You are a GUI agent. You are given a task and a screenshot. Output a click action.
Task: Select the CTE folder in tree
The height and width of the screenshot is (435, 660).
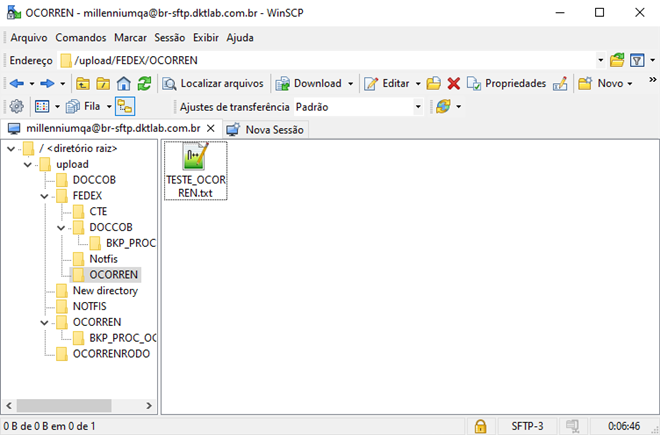tap(98, 211)
